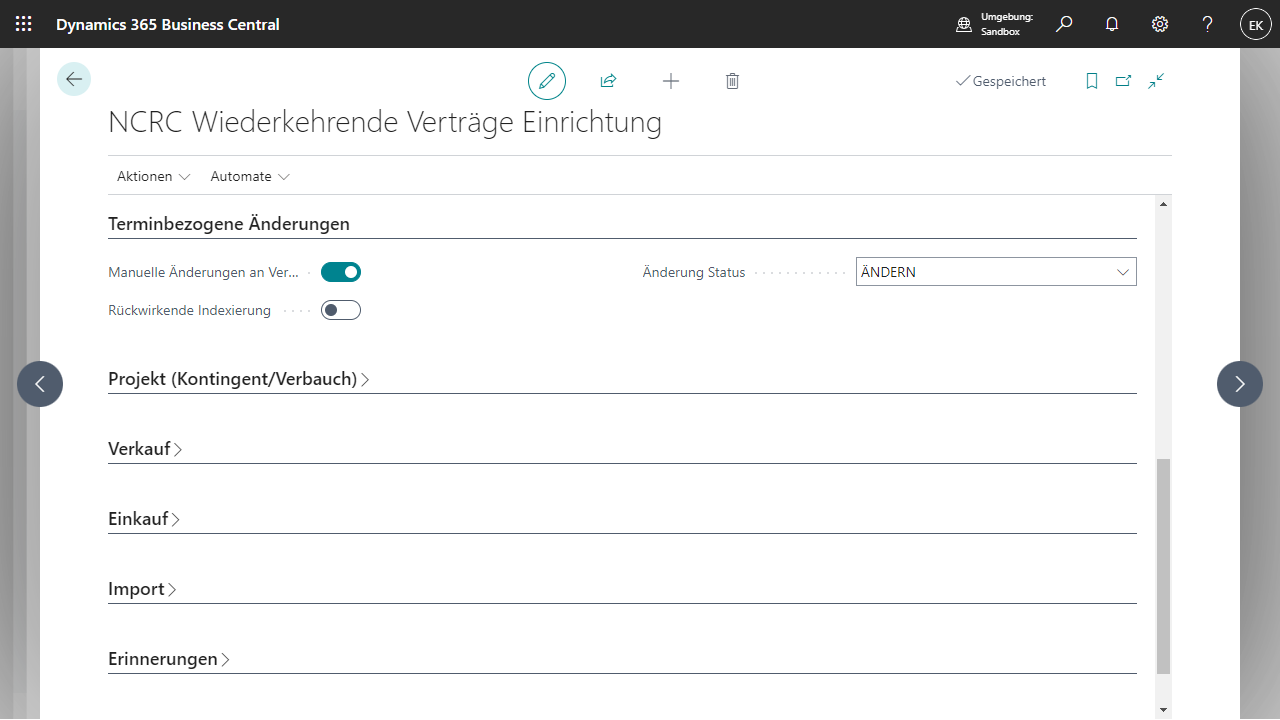The width and height of the screenshot is (1280, 720).
Task: Go to next record with right arrow
Action: (1239, 384)
